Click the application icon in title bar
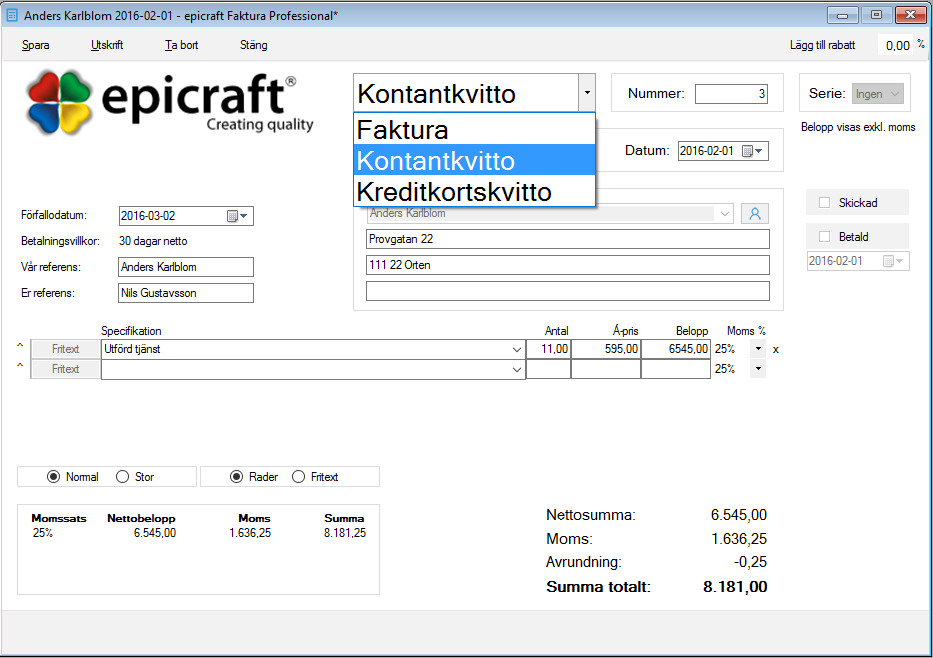Image resolution: width=933 pixels, height=658 pixels. [x=11, y=15]
